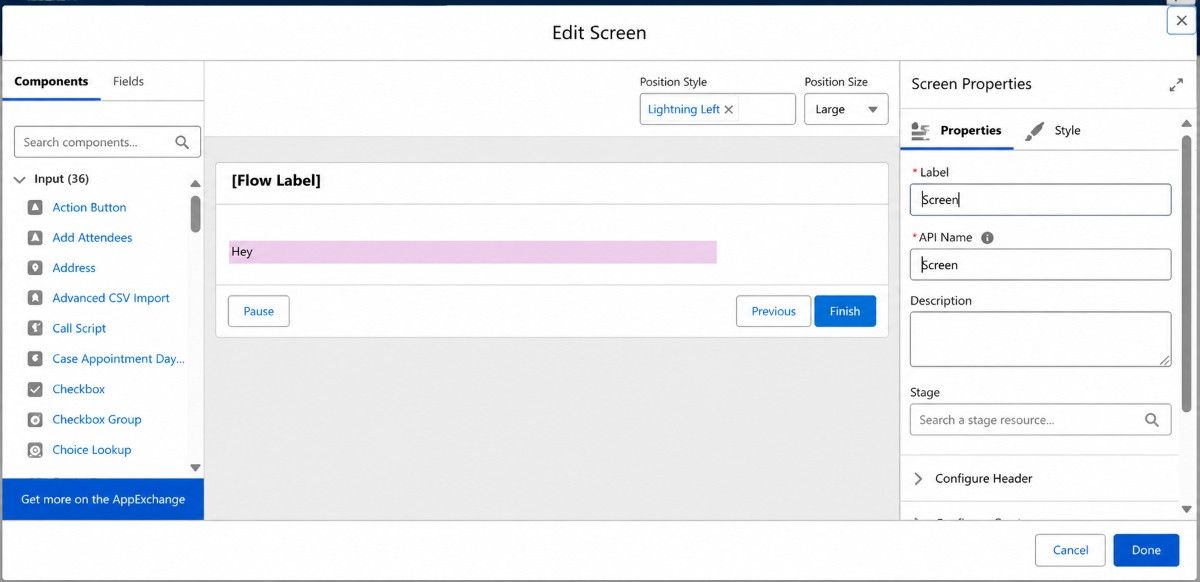Screen dimensions: 1200x582
Task: Click the Style paintbrush icon
Action: [x=1035, y=131]
